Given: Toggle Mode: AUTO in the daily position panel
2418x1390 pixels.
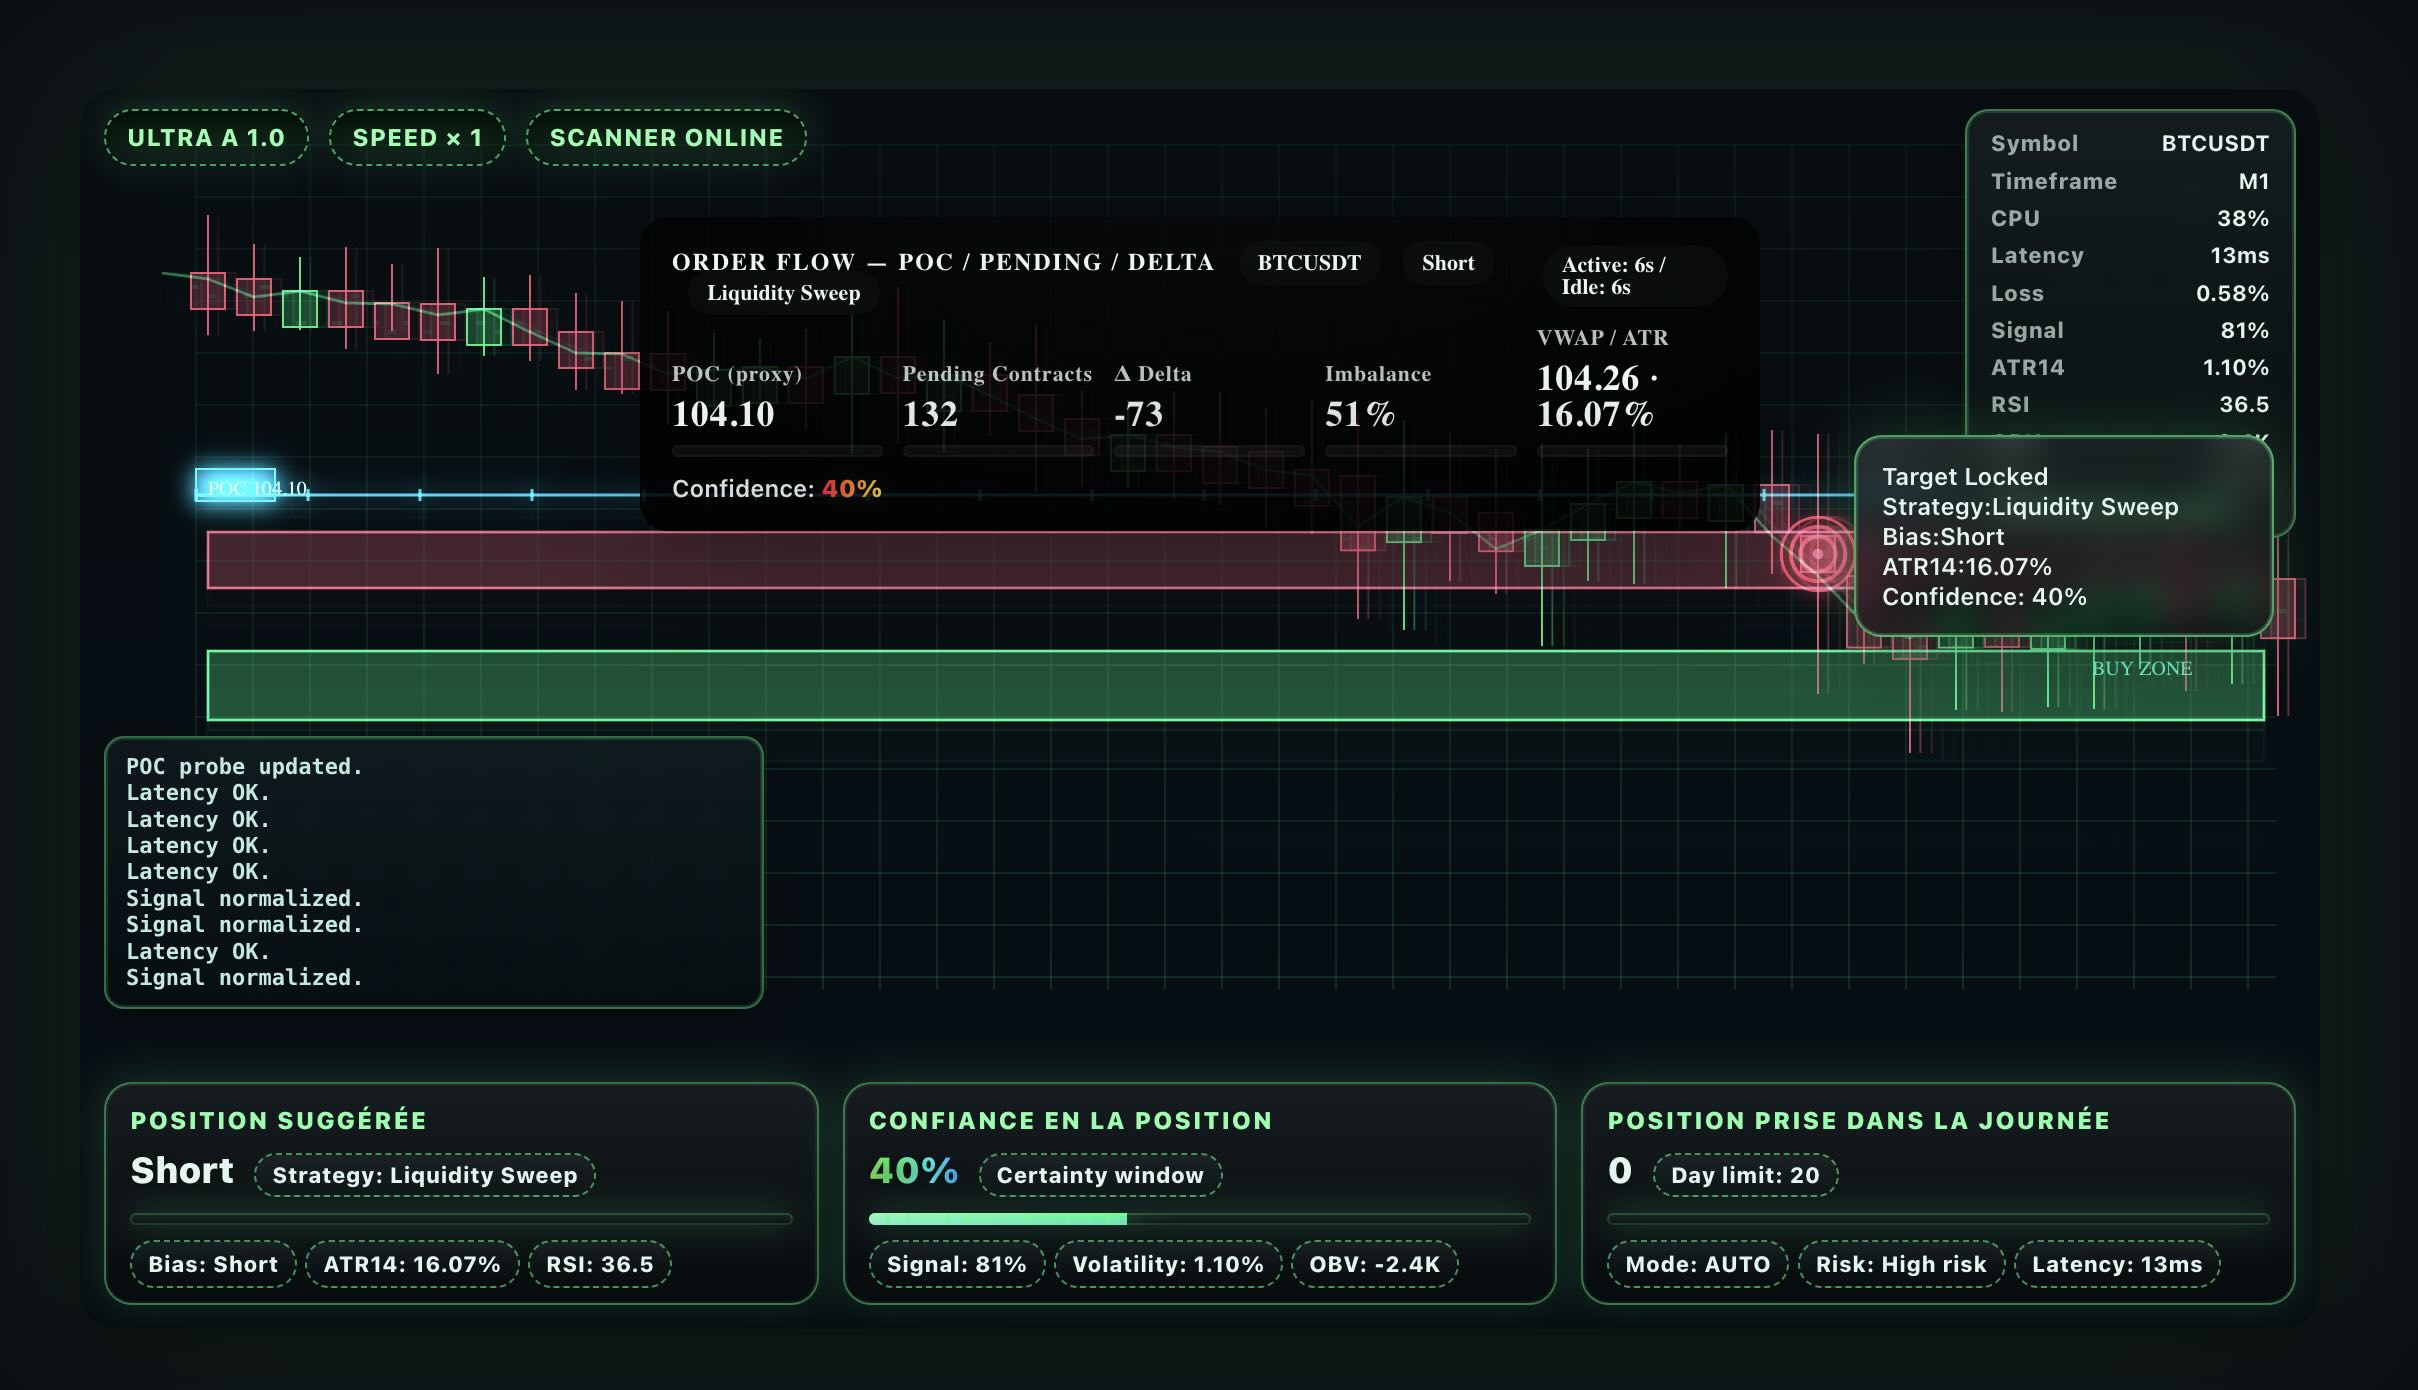Looking at the screenshot, I should click(1696, 1263).
